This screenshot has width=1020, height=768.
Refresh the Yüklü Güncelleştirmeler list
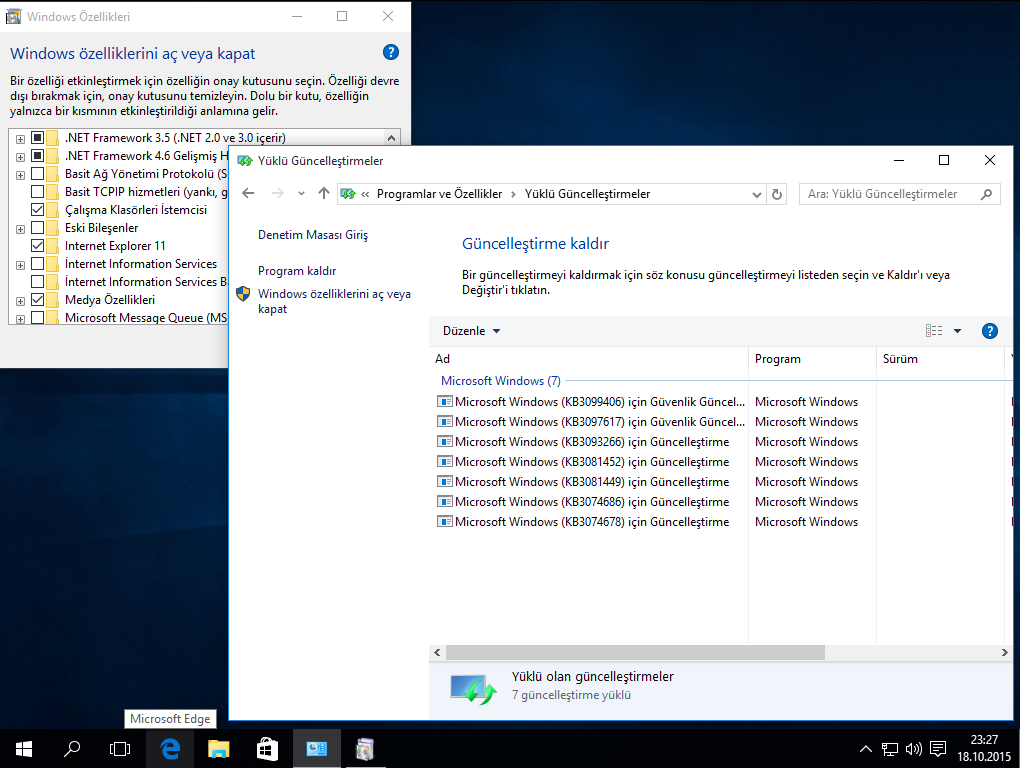tap(777, 194)
